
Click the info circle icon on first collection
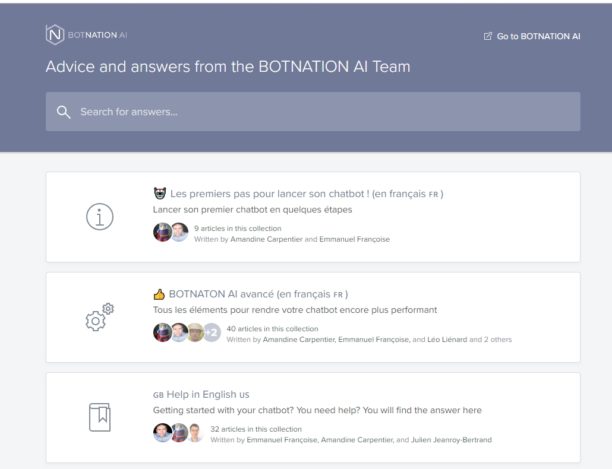coord(100,217)
